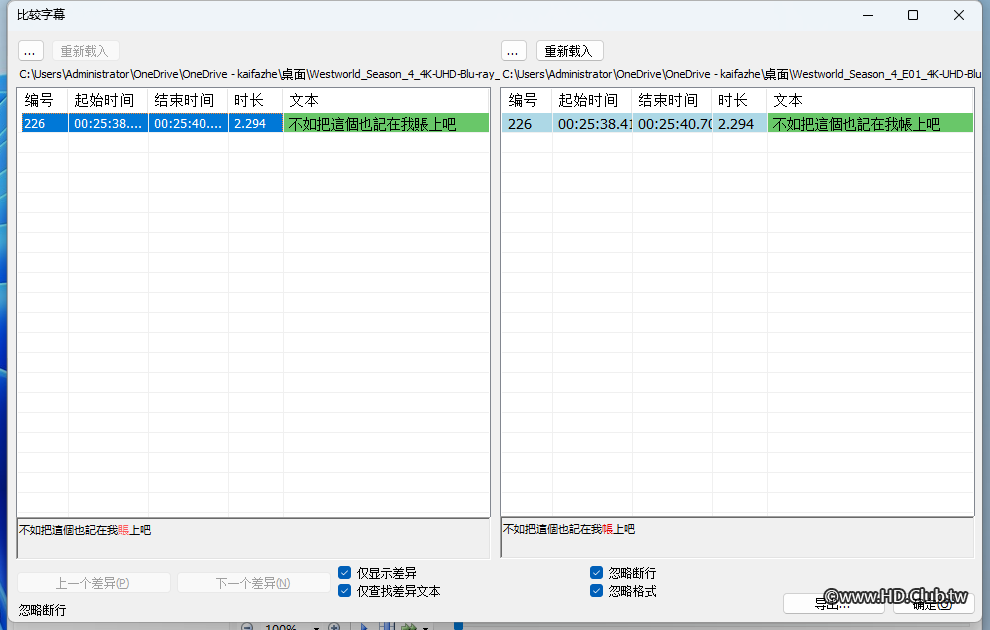Click left table 文本 column header

click(x=386, y=100)
